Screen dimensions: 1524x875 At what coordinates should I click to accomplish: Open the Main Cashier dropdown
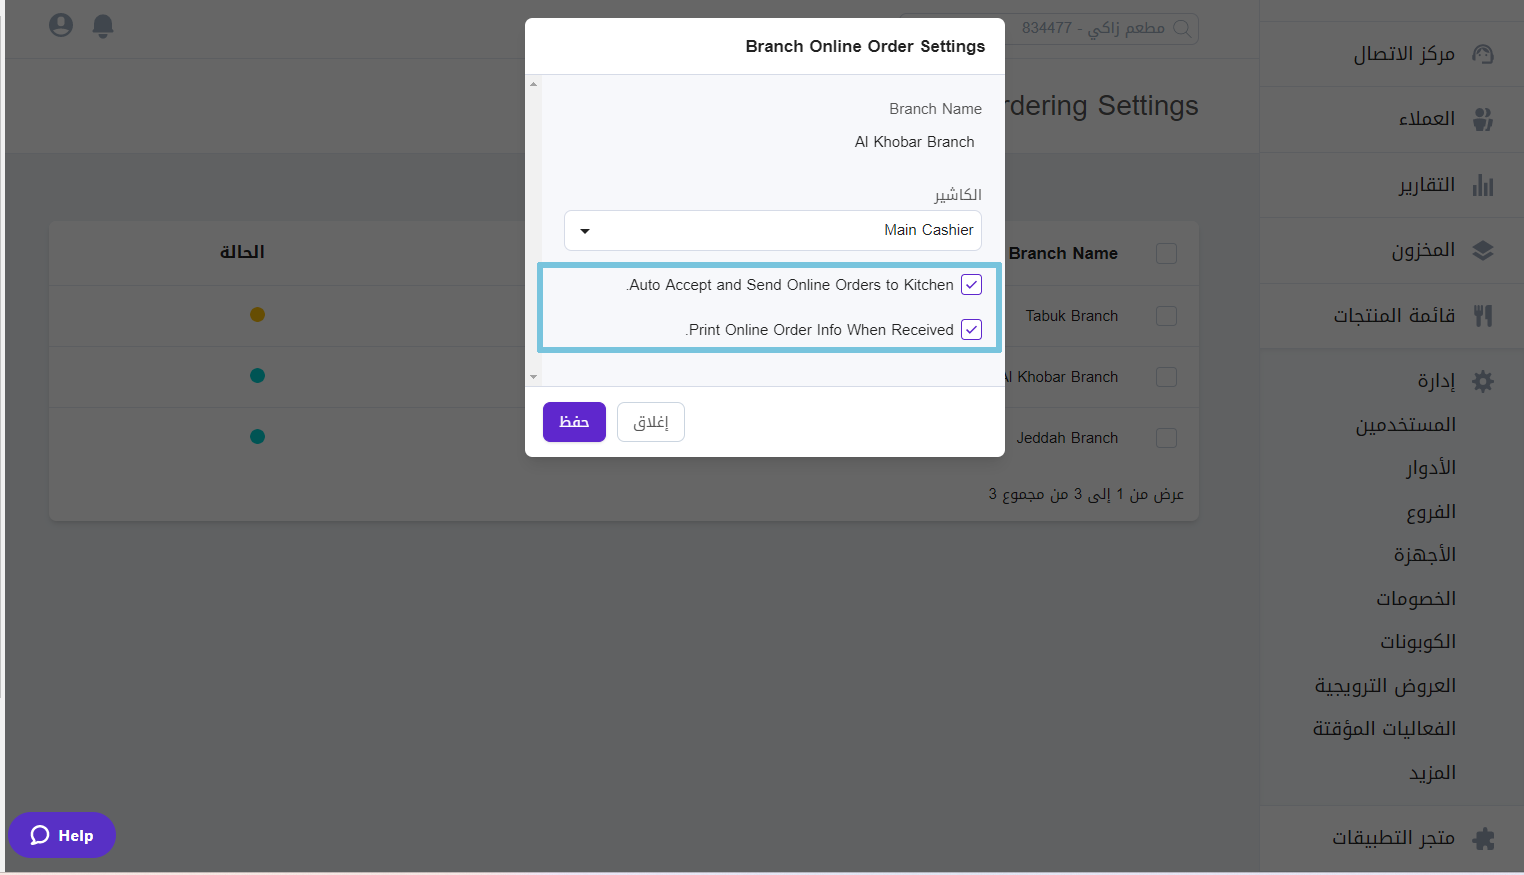[x=772, y=231]
